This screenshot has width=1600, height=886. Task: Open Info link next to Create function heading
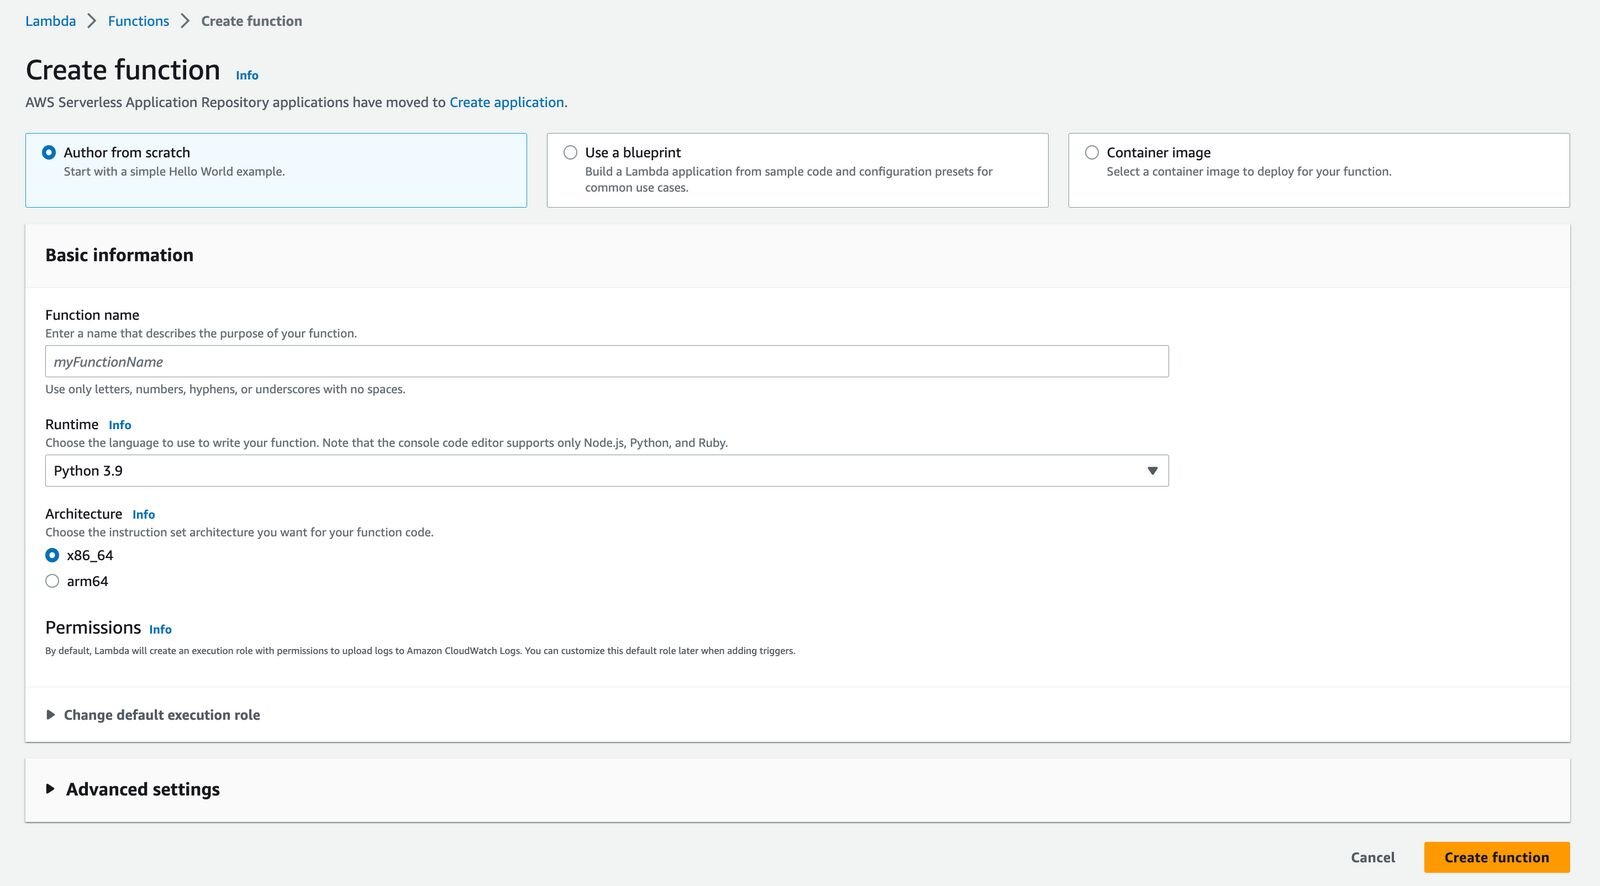tap(247, 75)
